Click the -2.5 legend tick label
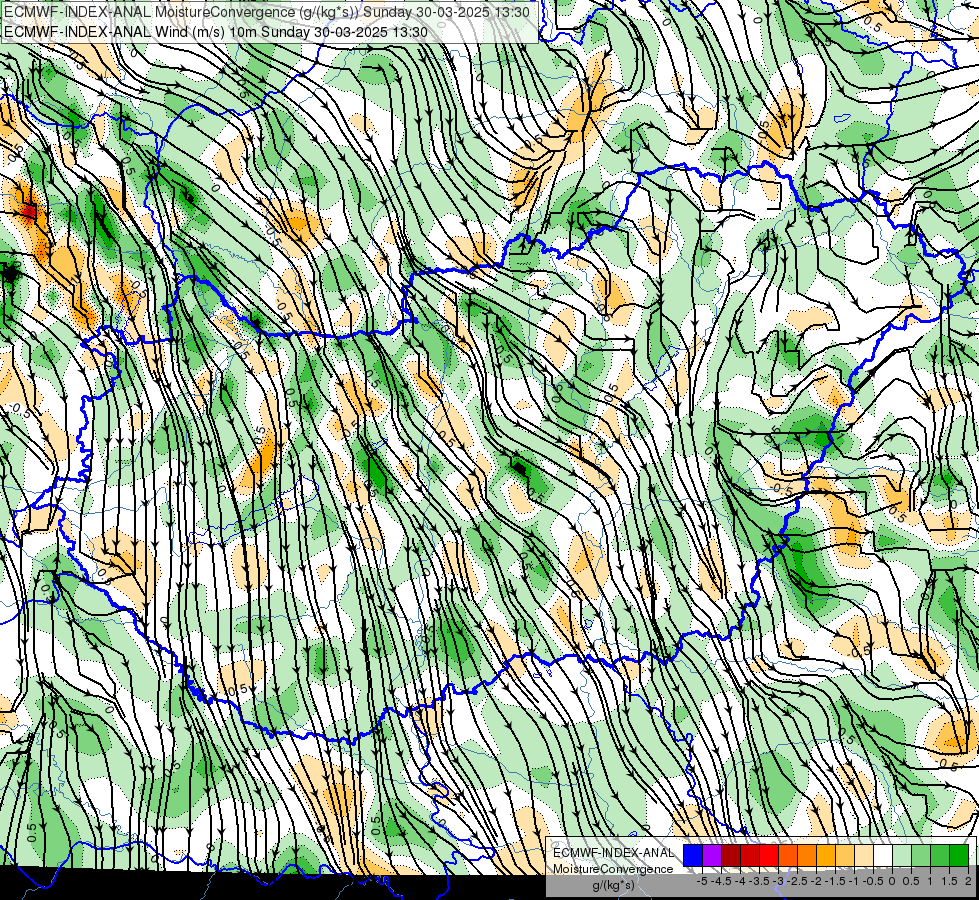The width and height of the screenshot is (979, 900). (797, 881)
